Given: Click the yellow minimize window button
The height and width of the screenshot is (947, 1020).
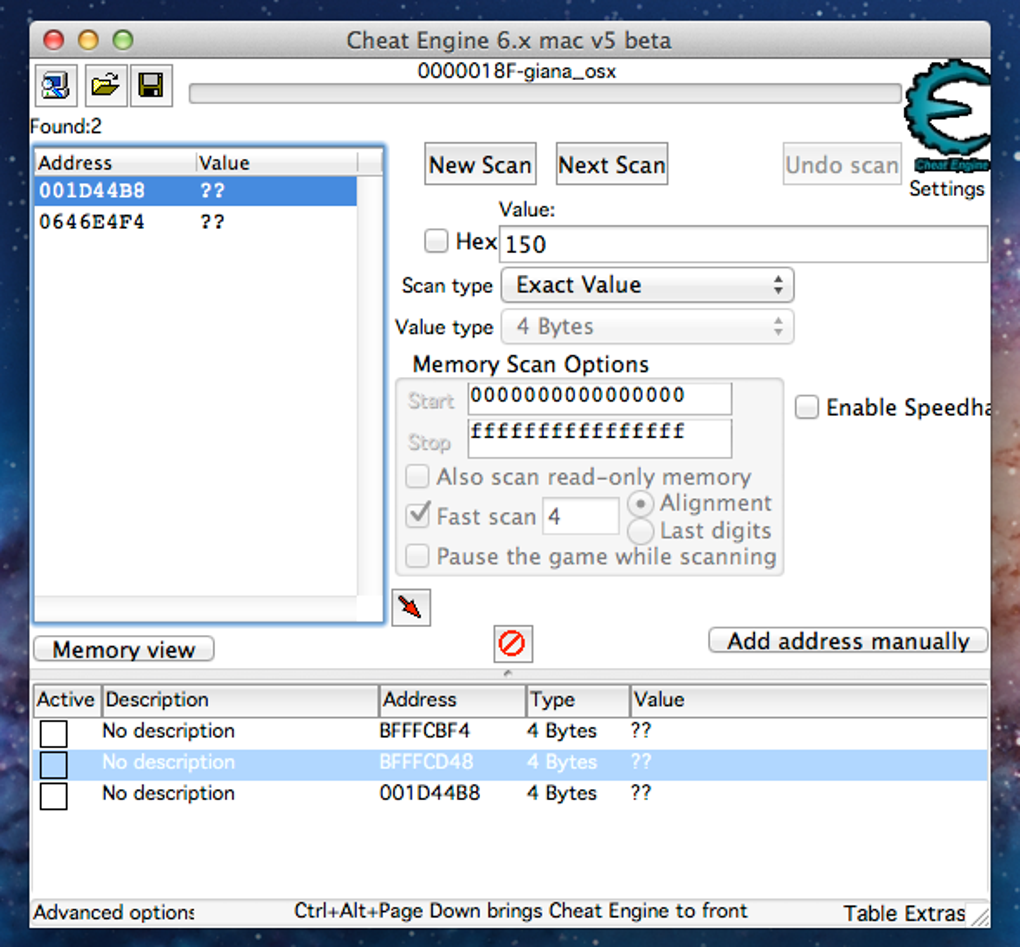Looking at the screenshot, I should (88, 40).
